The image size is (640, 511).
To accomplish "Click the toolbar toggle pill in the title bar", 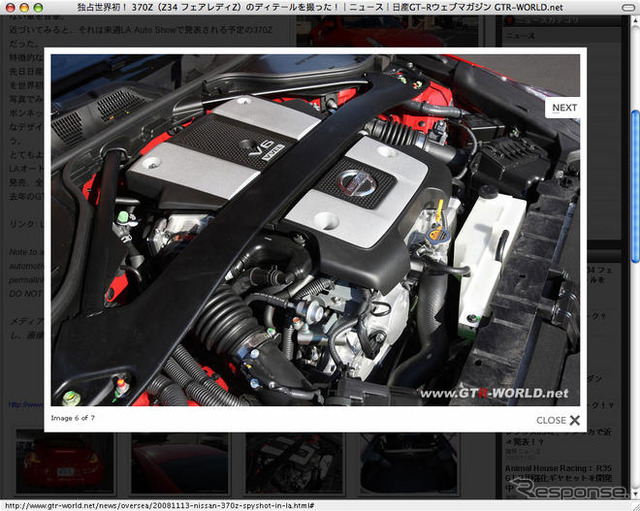I will click(628, 7).
